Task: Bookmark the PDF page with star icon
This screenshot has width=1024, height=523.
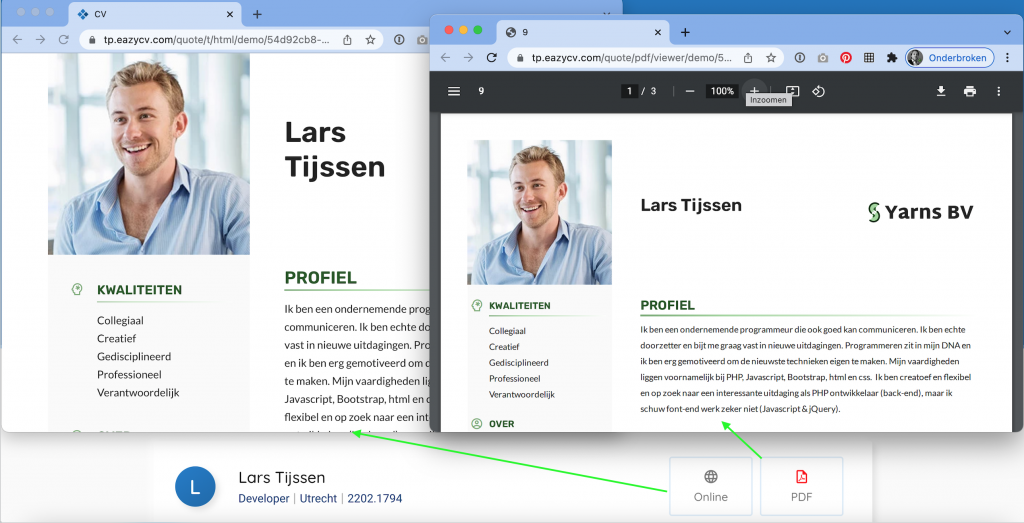Action: (x=771, y=58)
